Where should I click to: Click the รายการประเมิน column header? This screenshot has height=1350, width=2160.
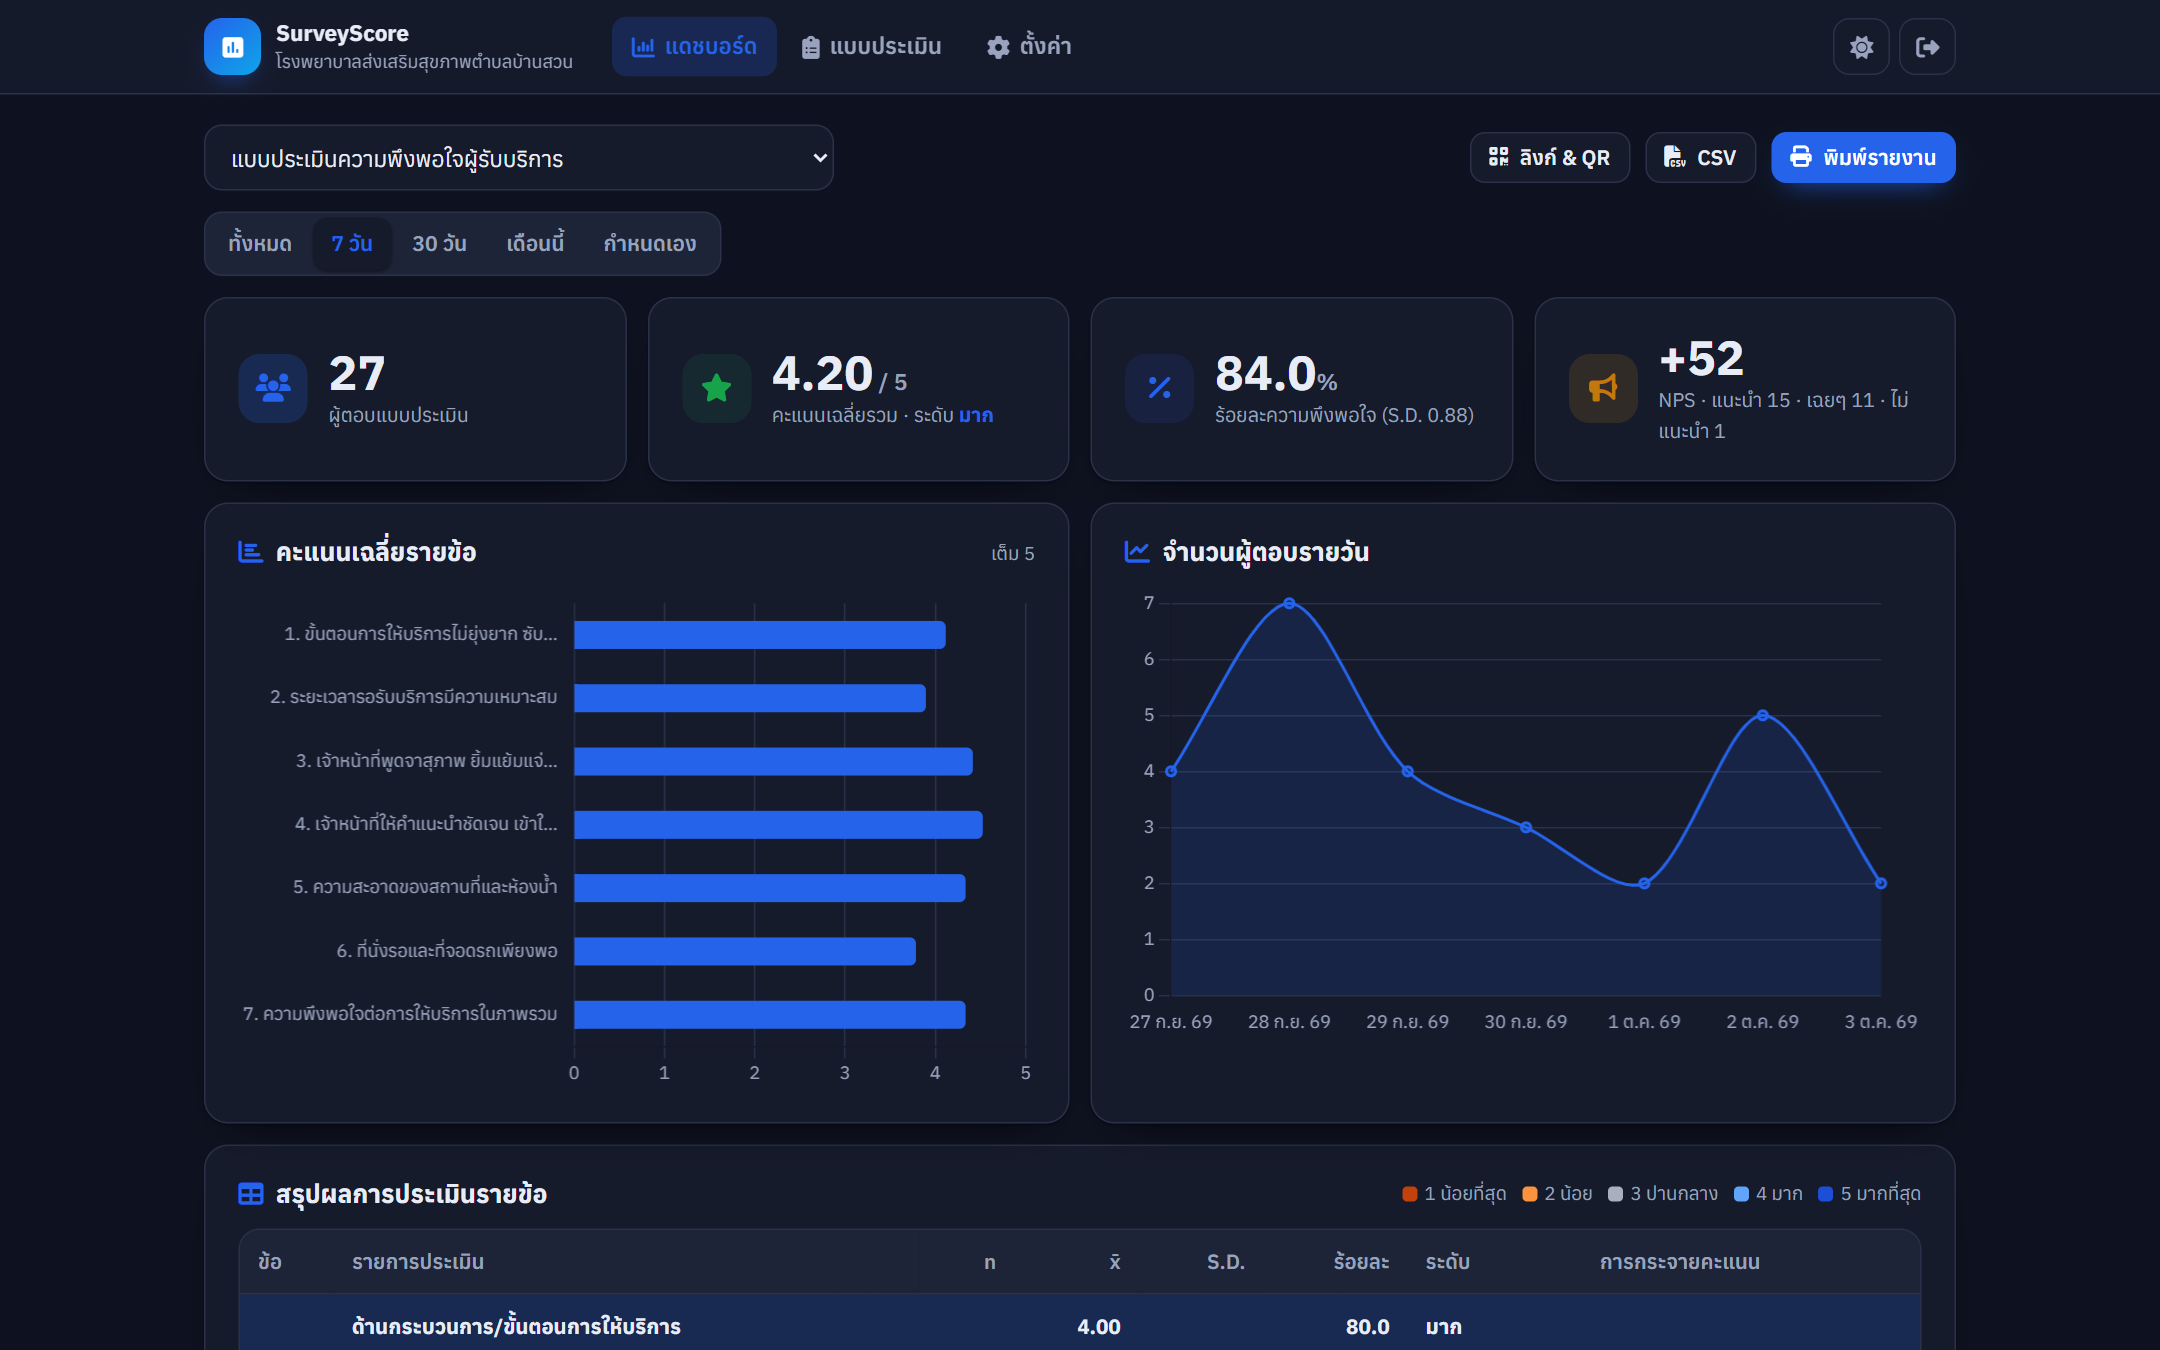coord(418,1262)
